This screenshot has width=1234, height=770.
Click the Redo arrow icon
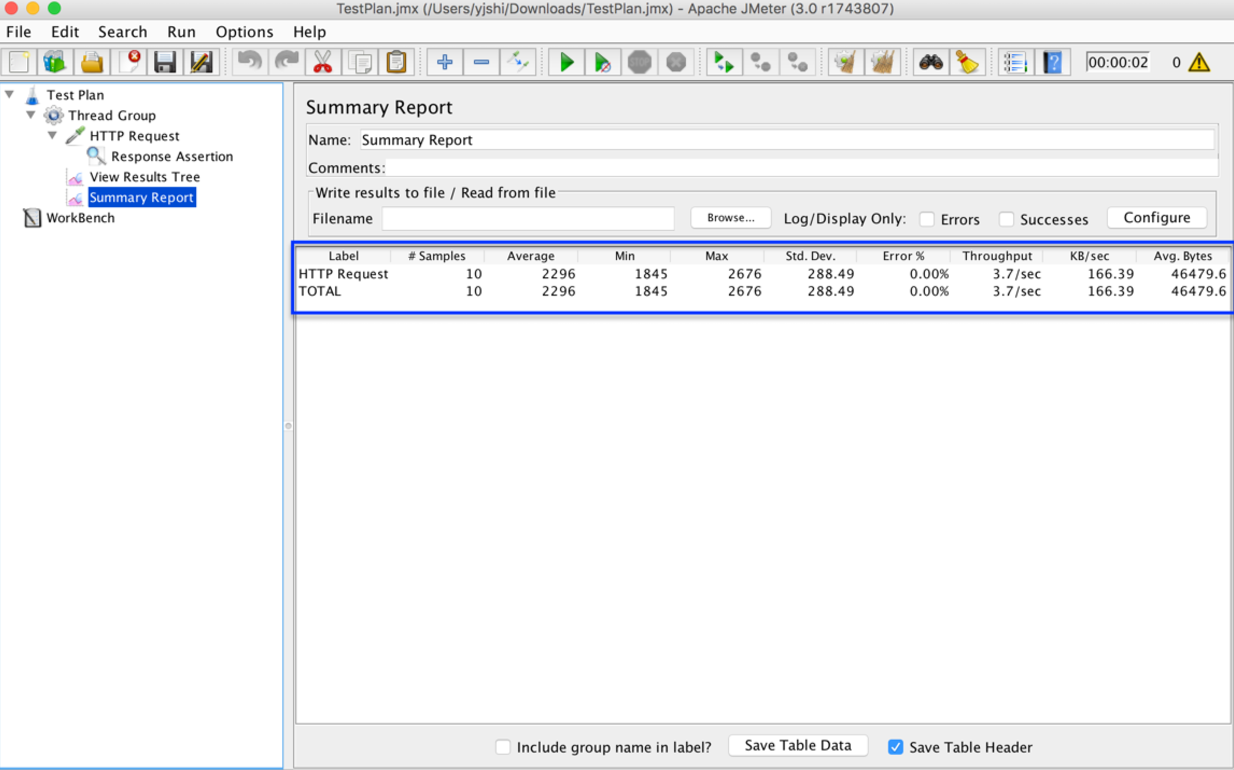coord(287,62)
